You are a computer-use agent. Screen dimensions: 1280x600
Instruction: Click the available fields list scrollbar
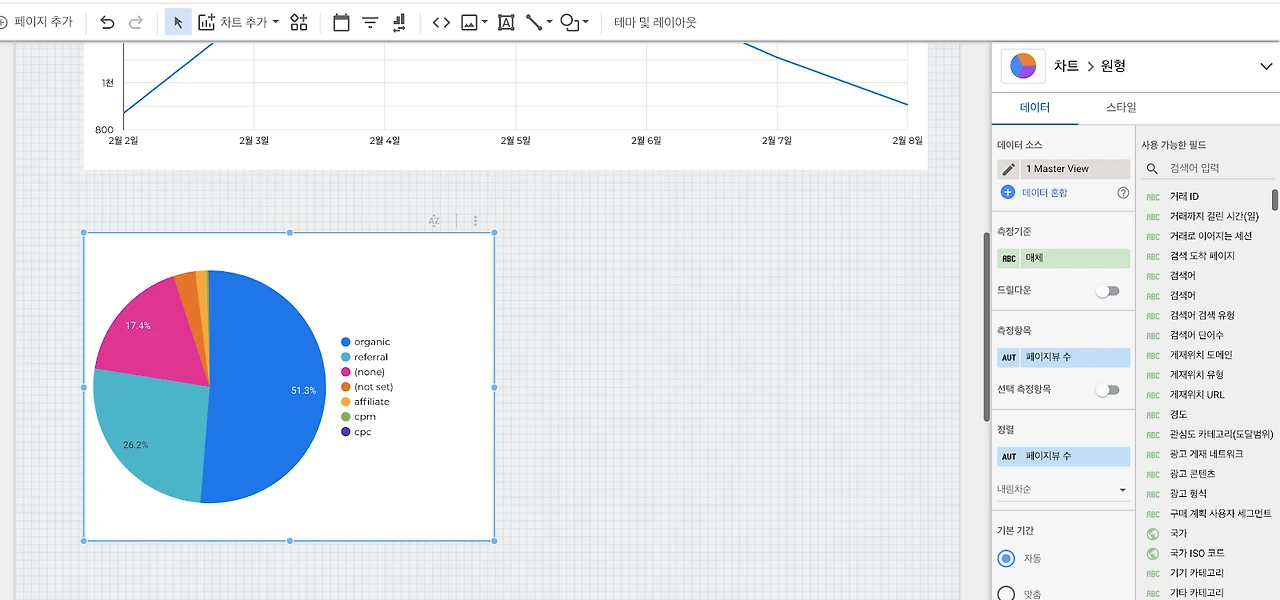pyautogui.click(x=1275, y=199)
